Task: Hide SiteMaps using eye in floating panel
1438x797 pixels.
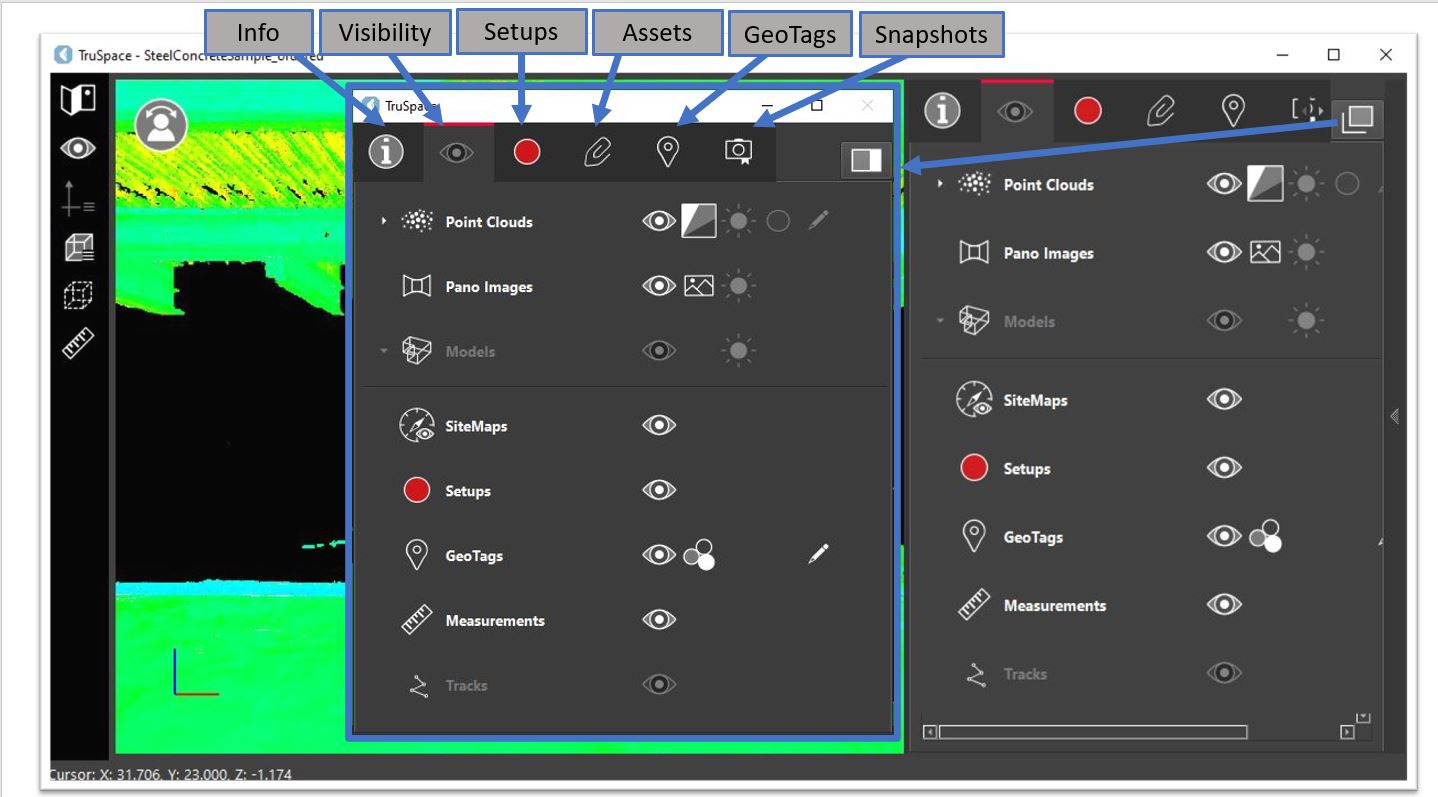Action: (658, 426)
